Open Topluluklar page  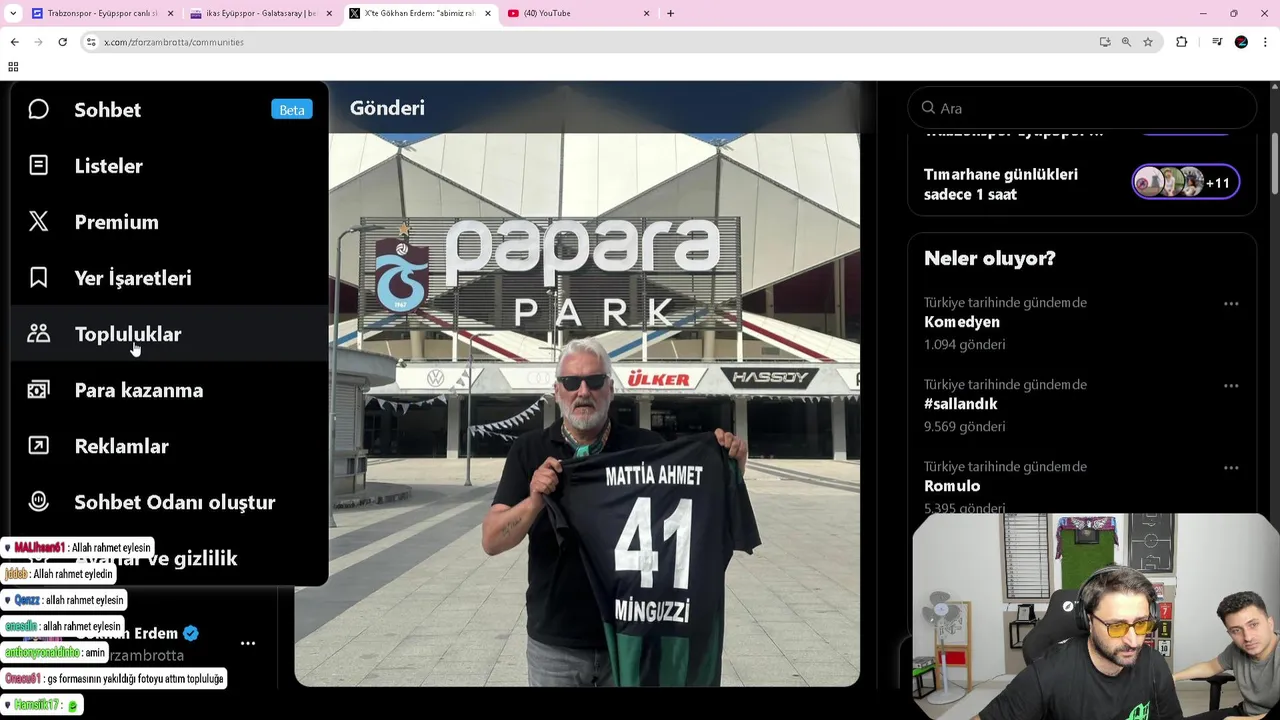(x=170, y=334)
